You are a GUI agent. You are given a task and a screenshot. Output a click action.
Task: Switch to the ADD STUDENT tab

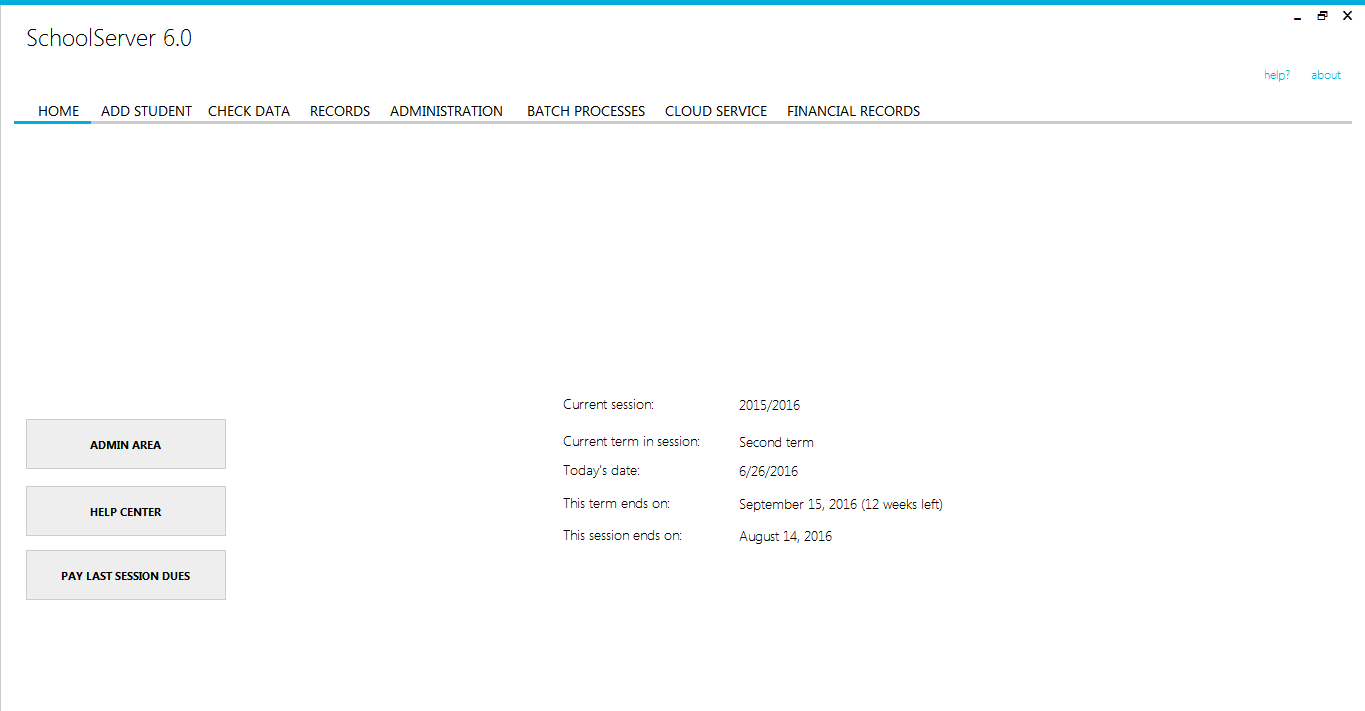(x=146, y=111)
